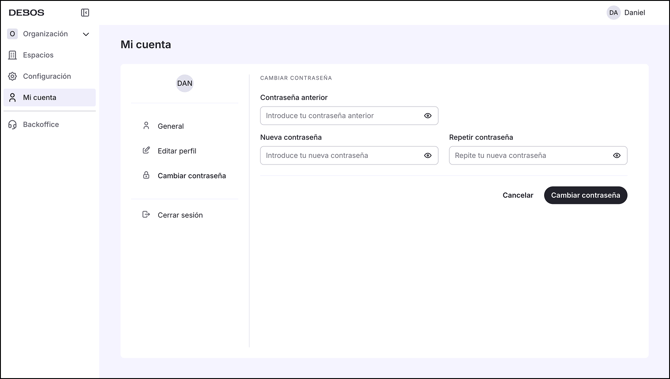
Task: Click the Cambiar contraseña lock icon
Action: click(x=146, y=175)
